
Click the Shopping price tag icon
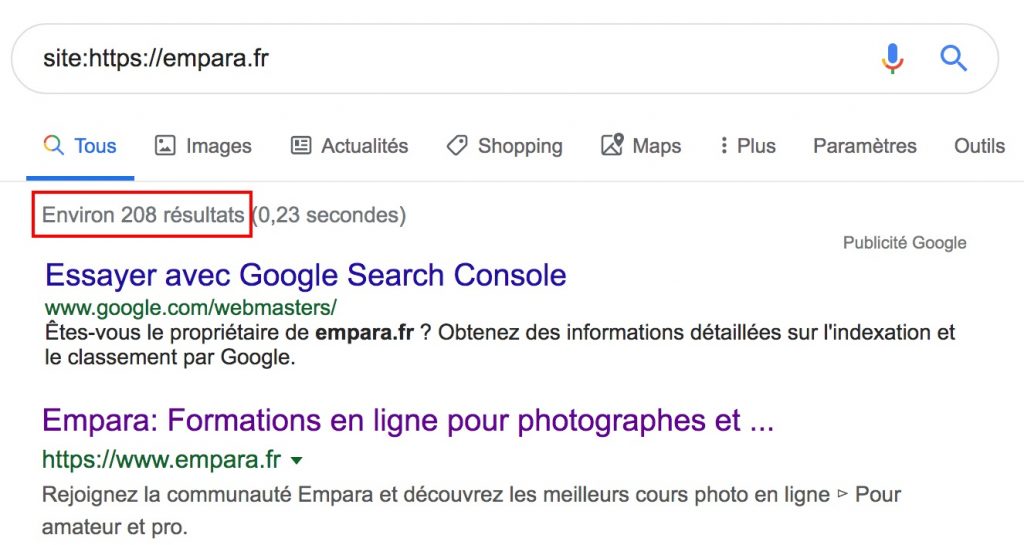point(457,146)
